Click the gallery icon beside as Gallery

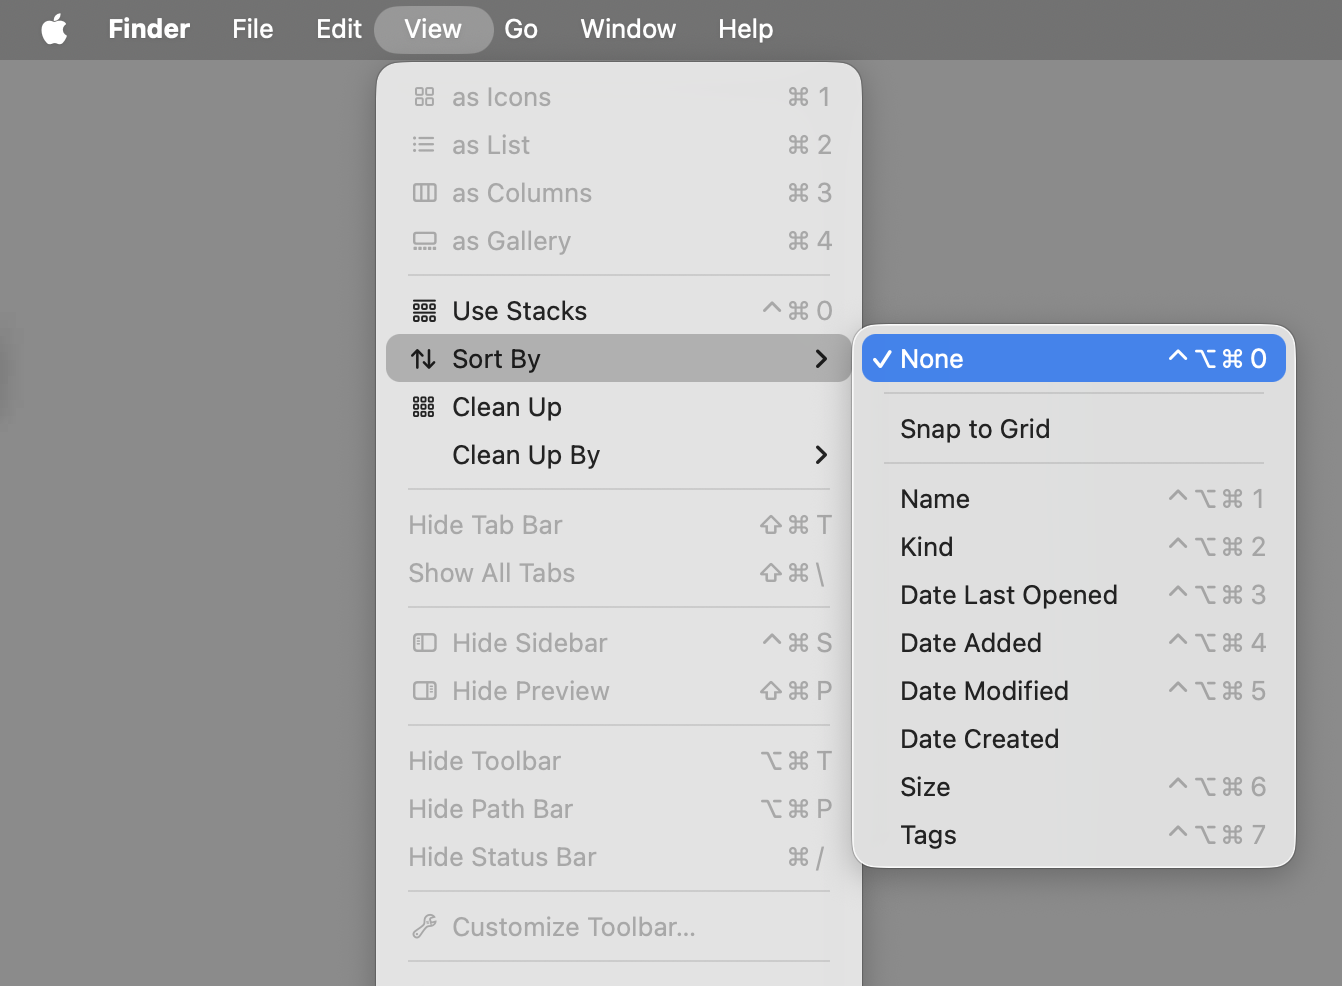pos(424,241)
